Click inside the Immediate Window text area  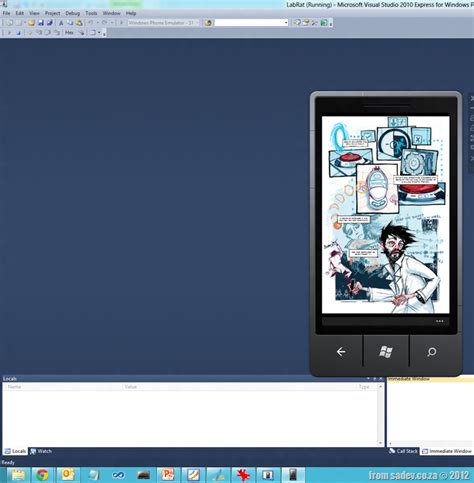(x=430, y=412)
